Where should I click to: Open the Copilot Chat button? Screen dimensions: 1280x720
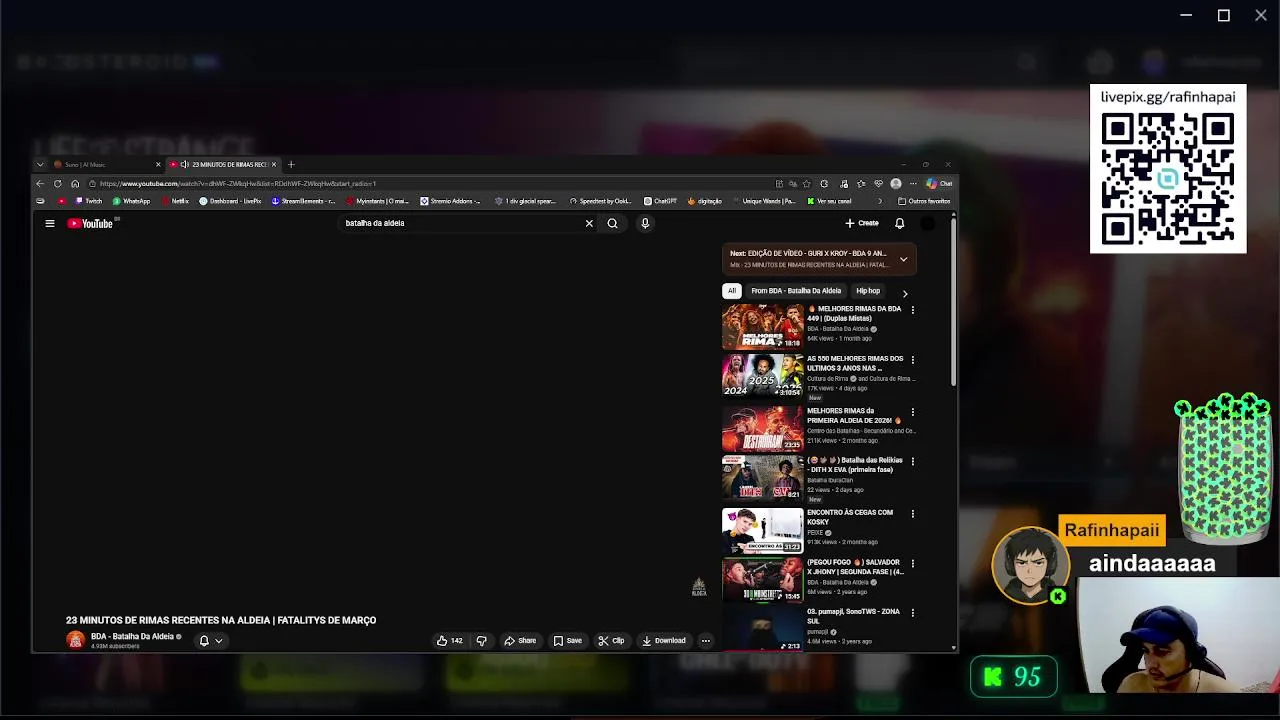click(x=939, y=184)
